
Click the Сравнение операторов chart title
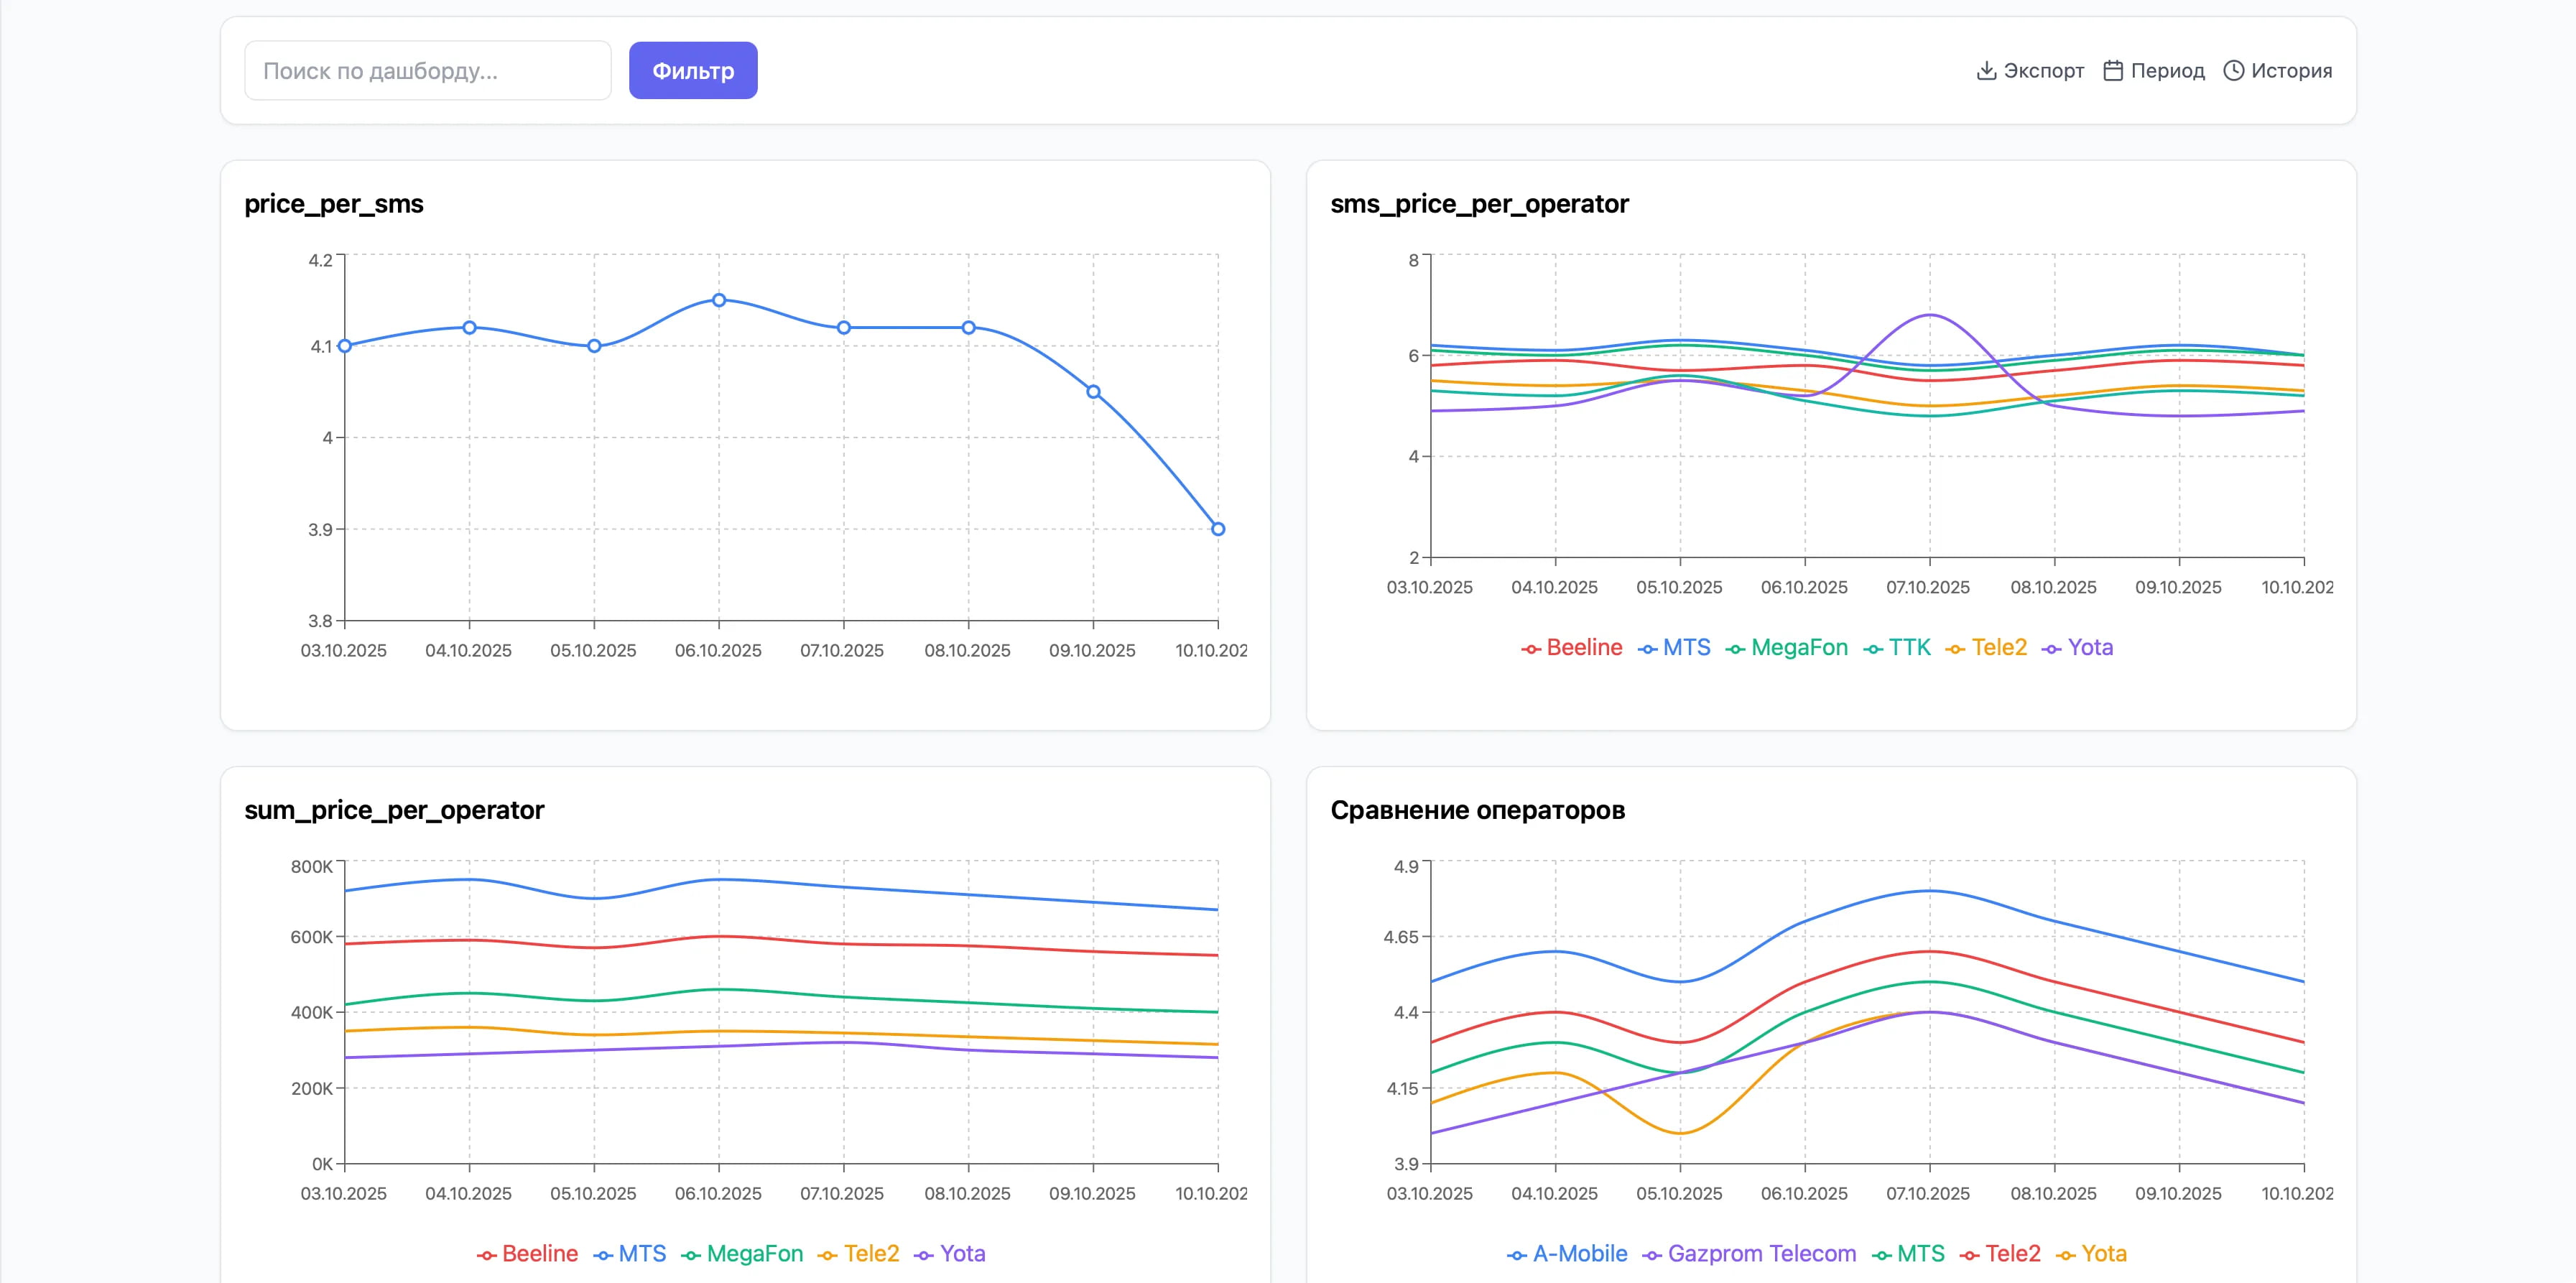pos(1477,810)
